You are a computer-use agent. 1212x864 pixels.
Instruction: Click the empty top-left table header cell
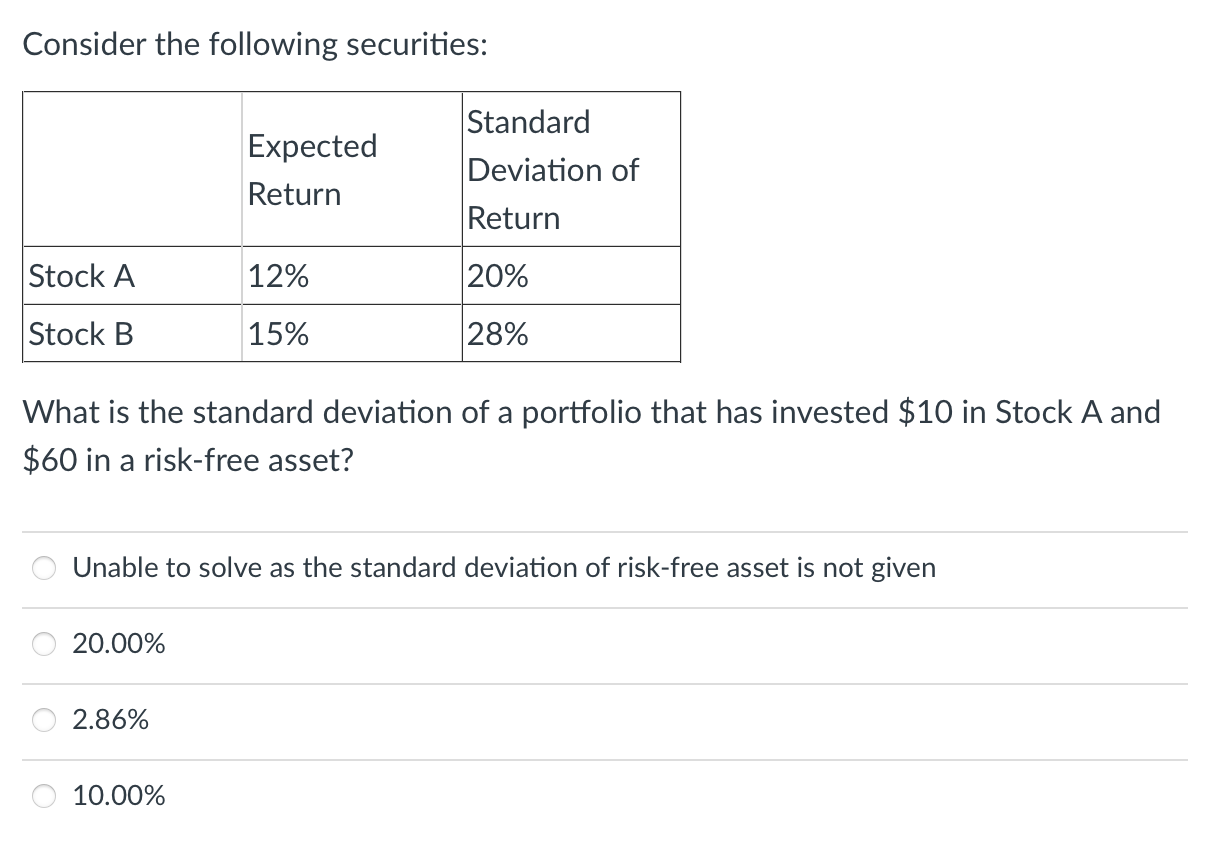(x=132, y=170)
